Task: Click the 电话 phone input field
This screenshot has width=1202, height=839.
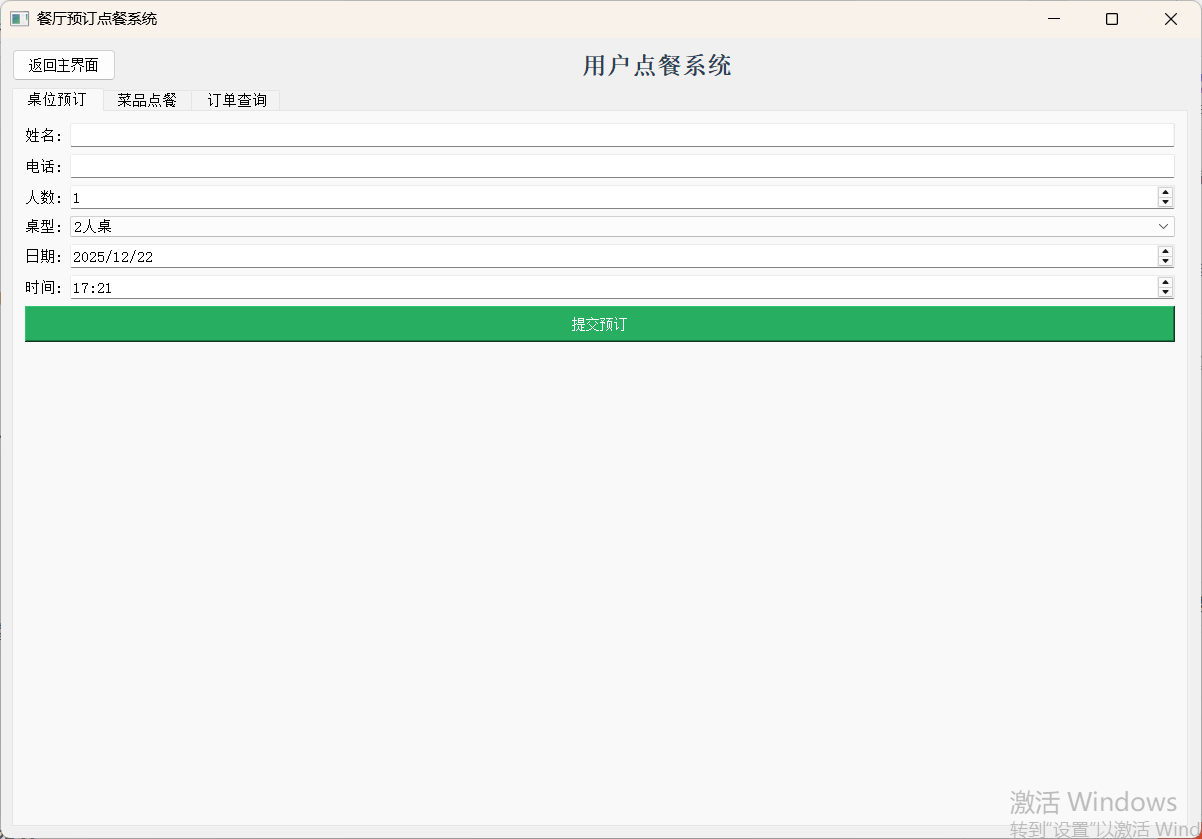Action: click(x=600, y=165)
